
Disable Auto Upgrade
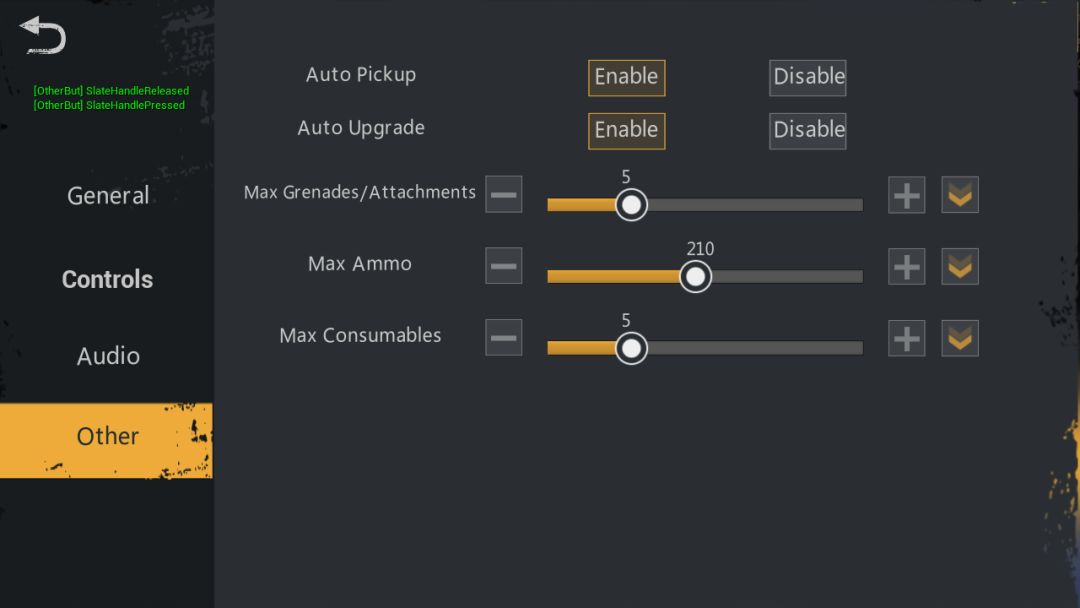click(x=808, y=130)
